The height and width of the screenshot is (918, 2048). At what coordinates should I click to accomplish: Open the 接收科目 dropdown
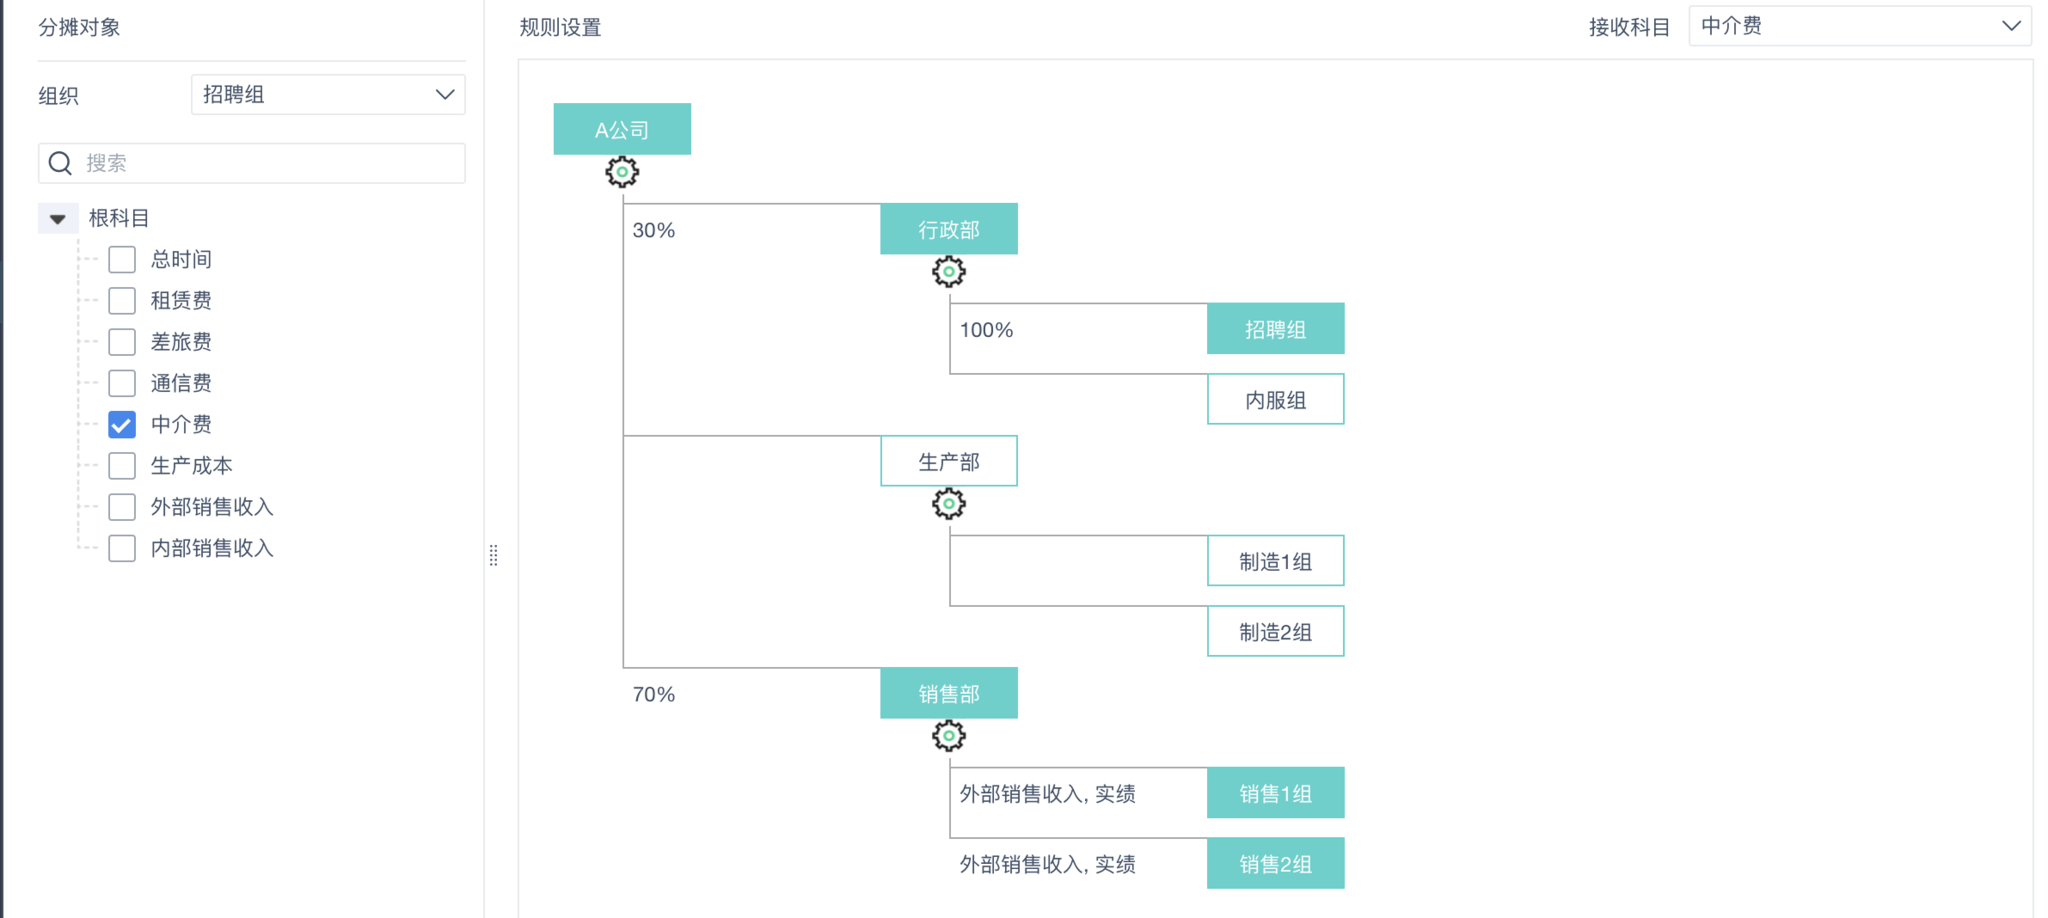[x=1860, y=27]
